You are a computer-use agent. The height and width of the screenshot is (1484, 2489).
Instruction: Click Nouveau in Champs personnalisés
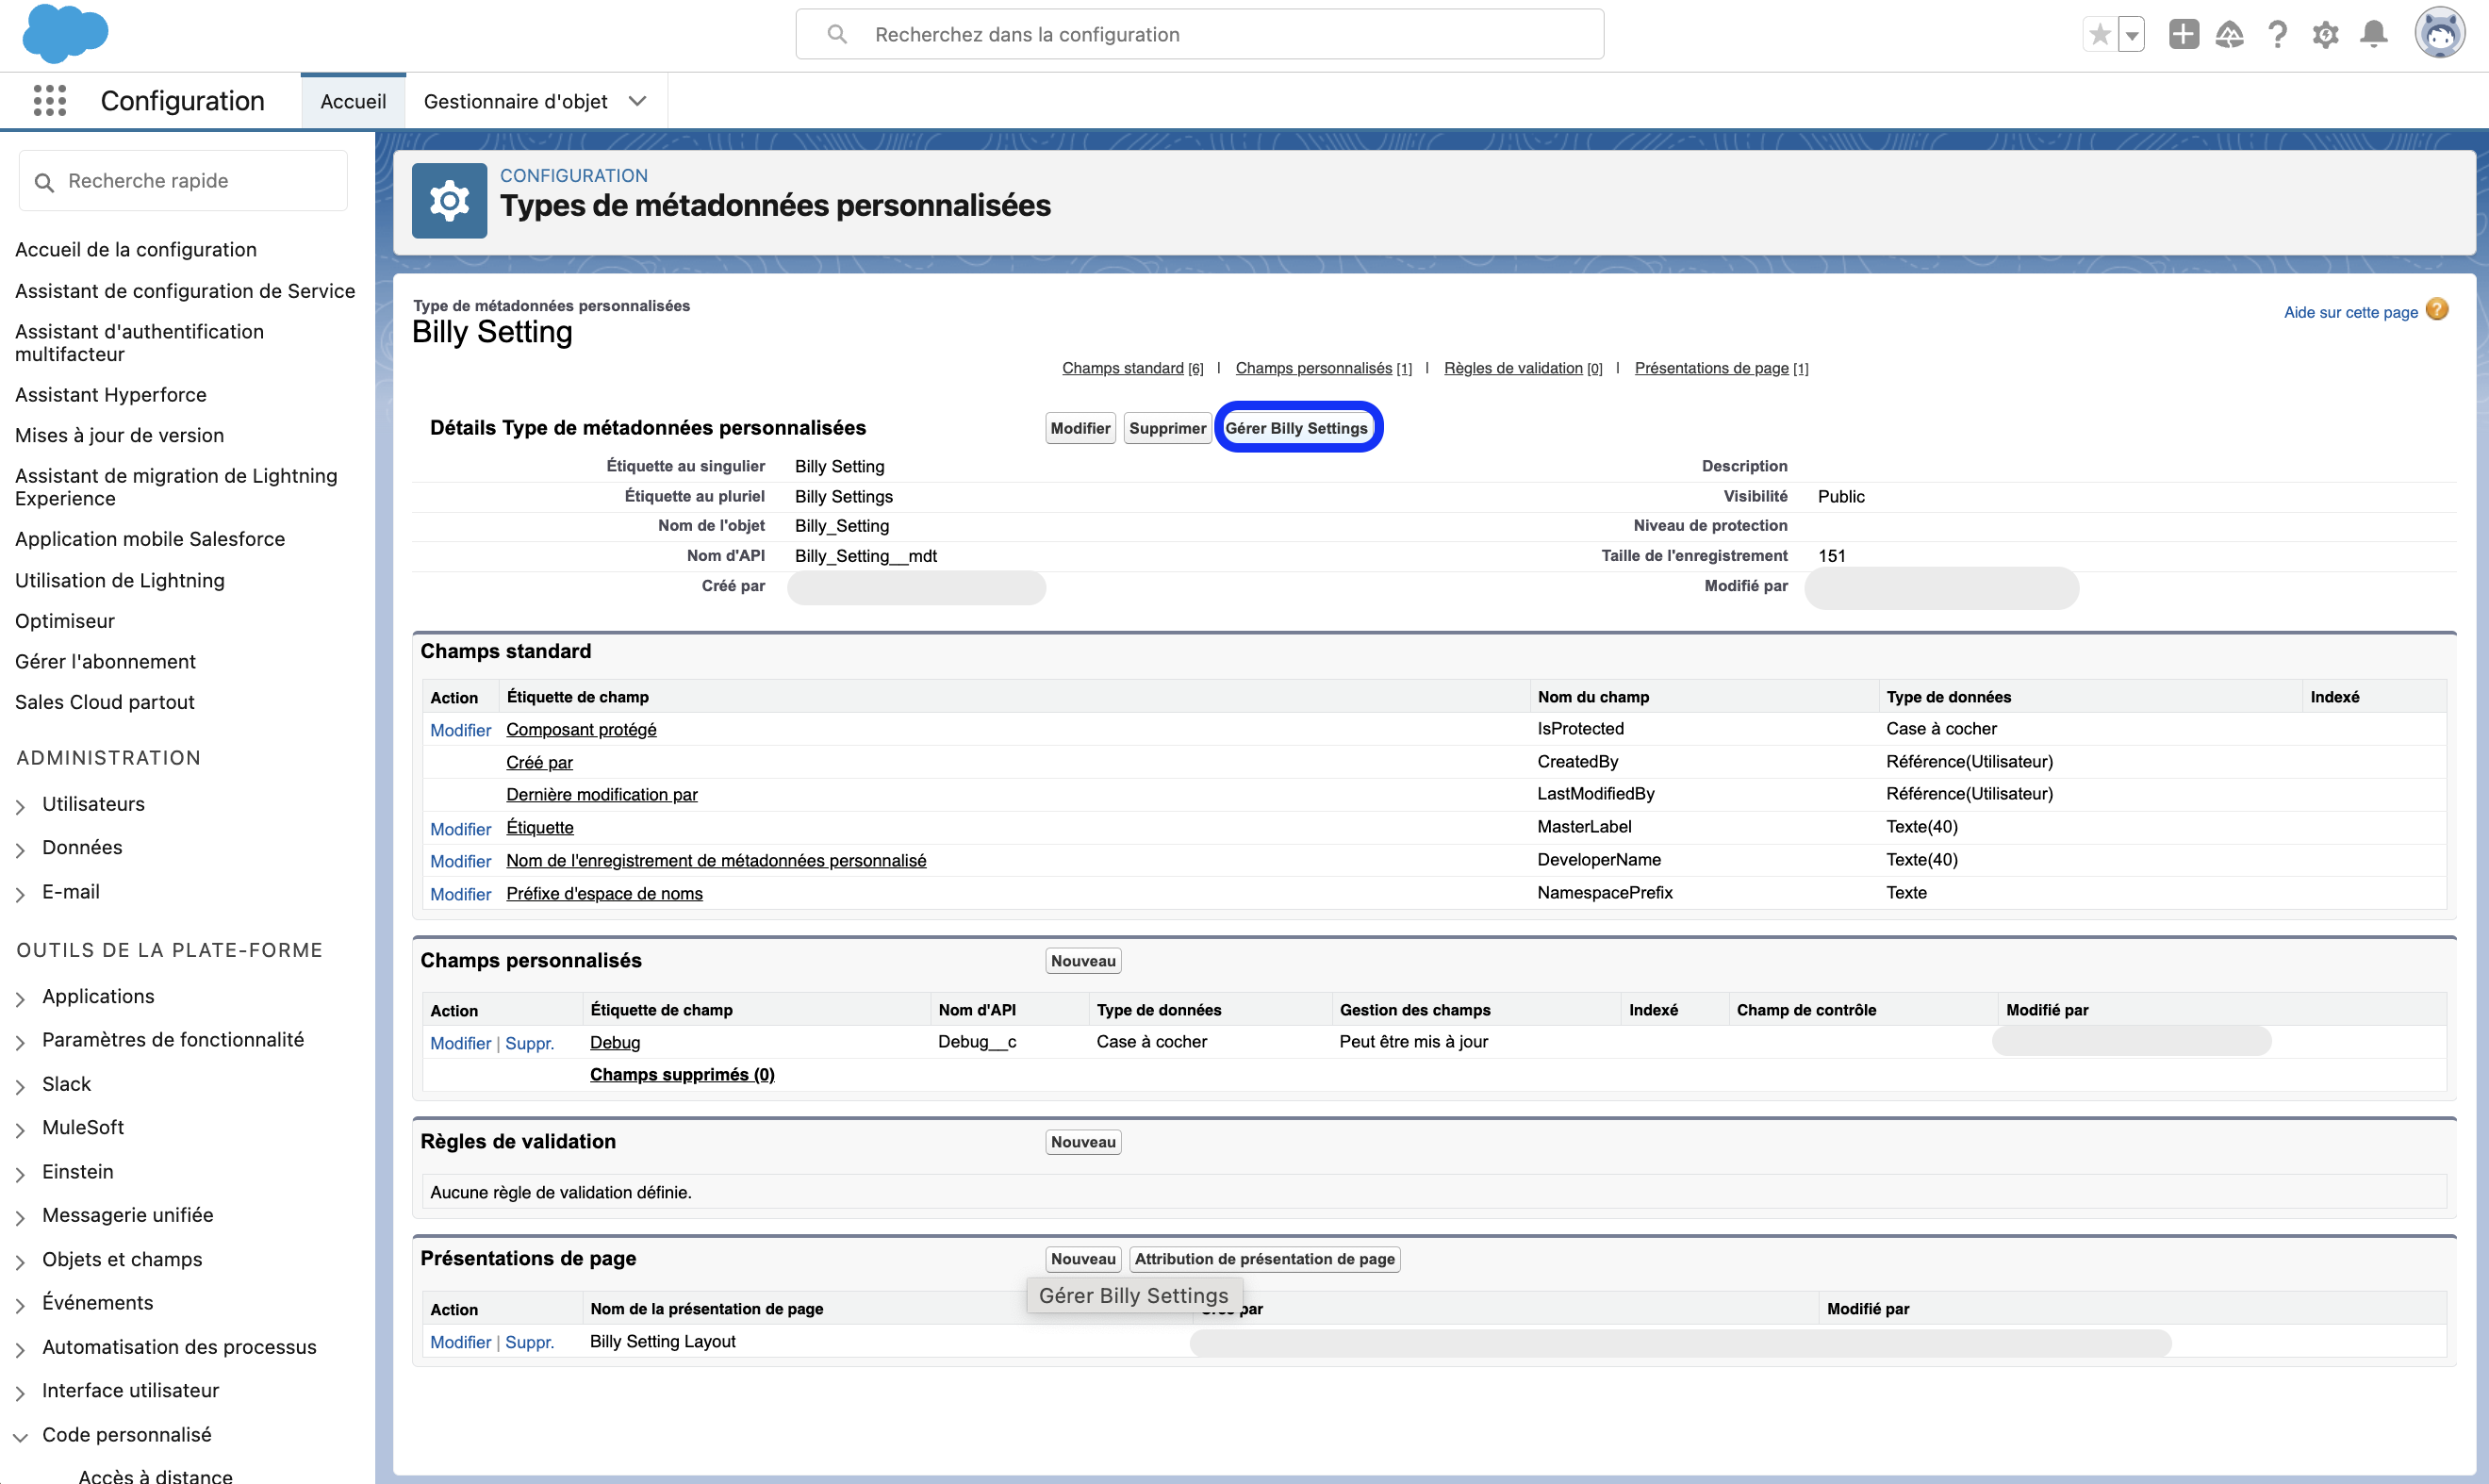(x=1083, y=961)
